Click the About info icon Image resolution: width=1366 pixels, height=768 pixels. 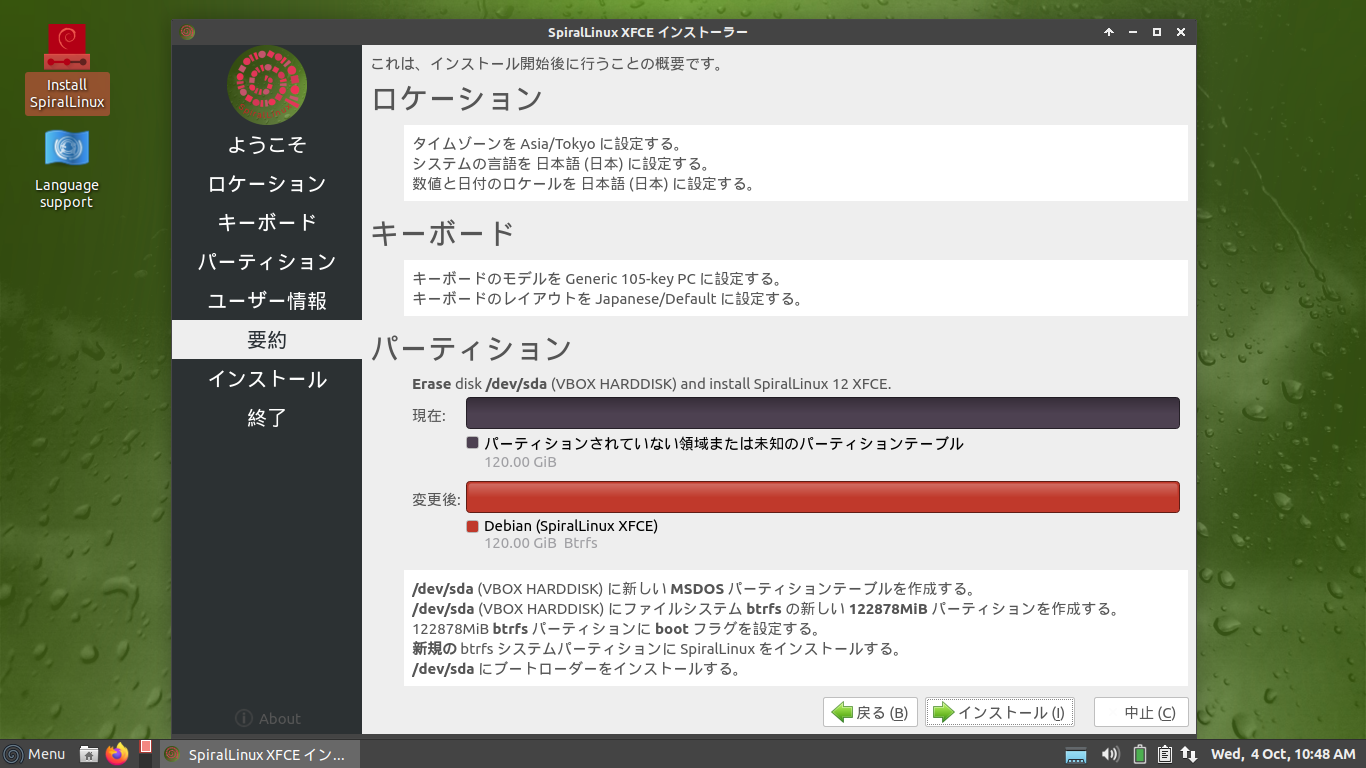click(243, 718)
